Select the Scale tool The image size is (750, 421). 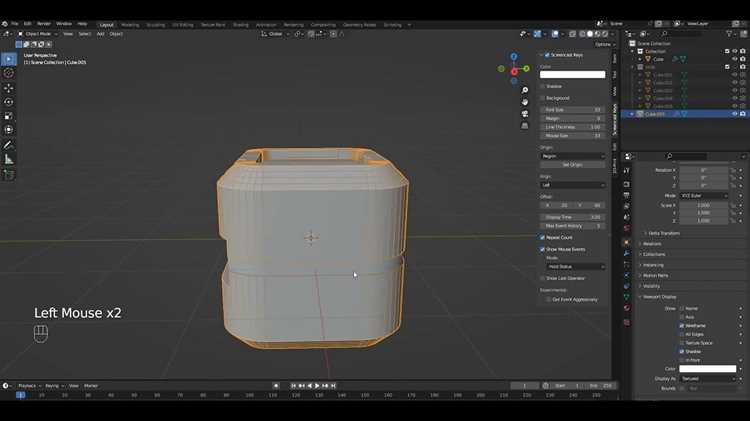pos(9,116)
